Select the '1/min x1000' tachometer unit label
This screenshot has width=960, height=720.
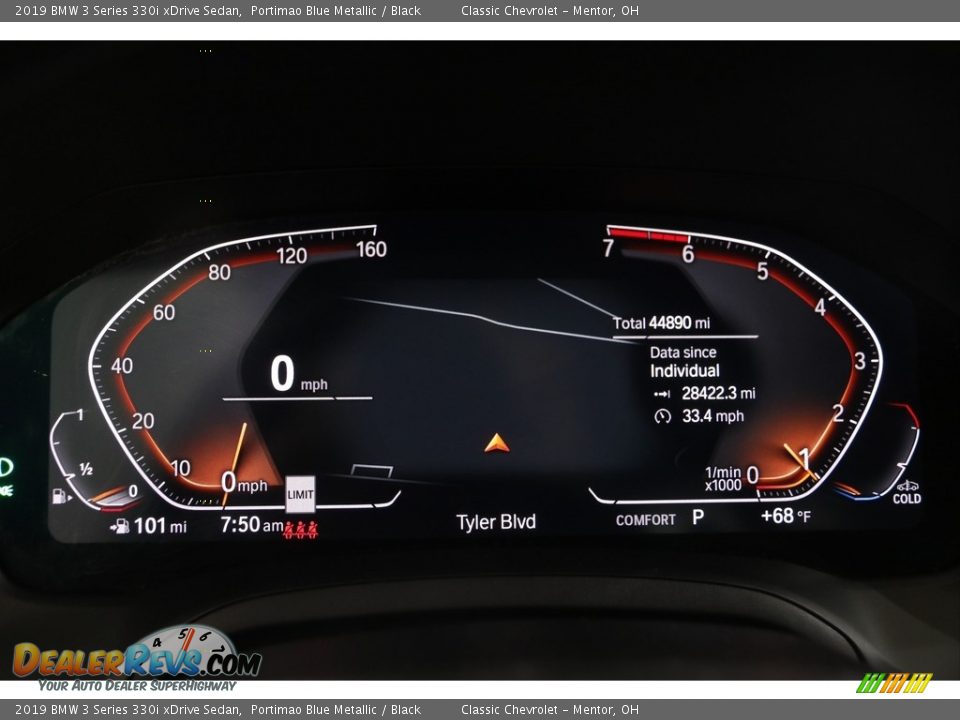[723, 479]
